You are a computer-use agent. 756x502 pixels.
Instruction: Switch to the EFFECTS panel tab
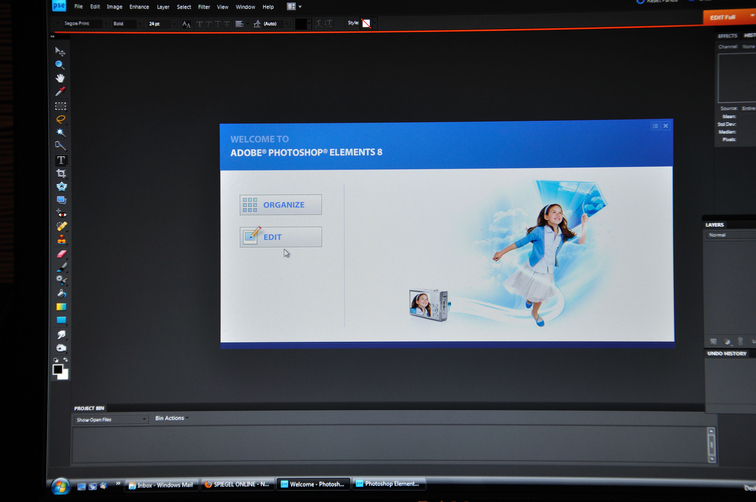[x=728, y=36]
